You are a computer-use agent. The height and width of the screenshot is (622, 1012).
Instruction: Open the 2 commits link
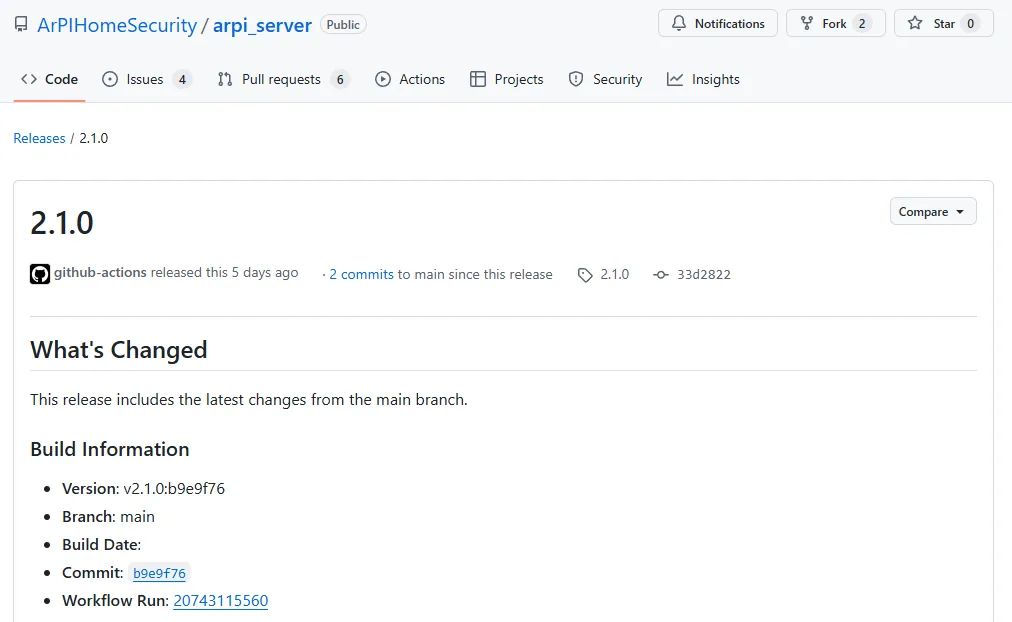[361, 275]
